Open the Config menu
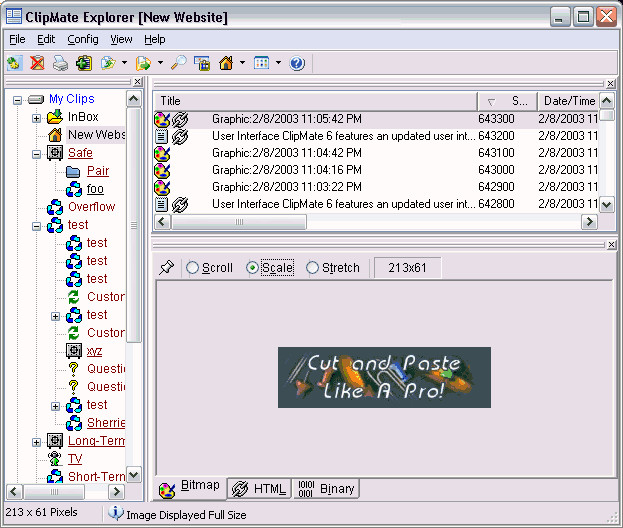The height and width of the screenshot is (528, 623). coord(83,39)
